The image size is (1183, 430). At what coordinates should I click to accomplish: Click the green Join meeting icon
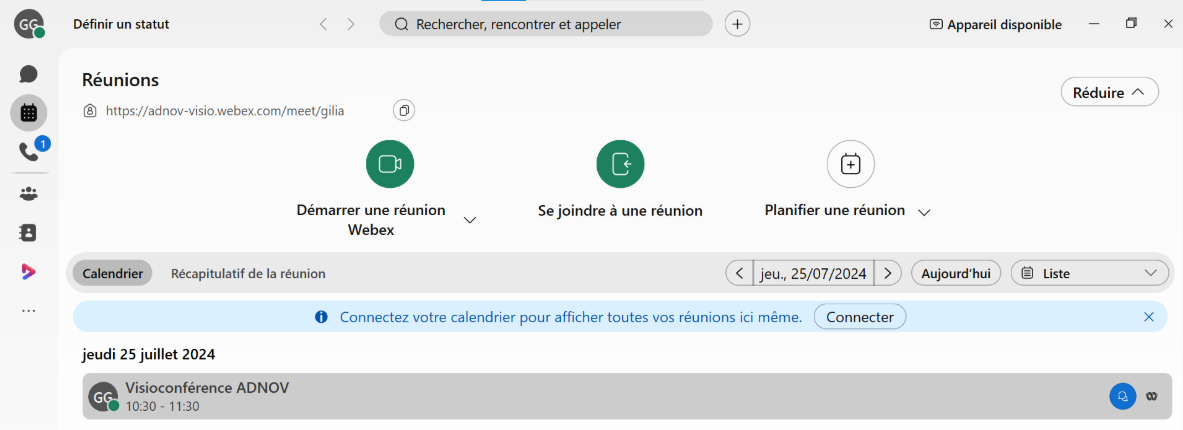click(620, 164)
